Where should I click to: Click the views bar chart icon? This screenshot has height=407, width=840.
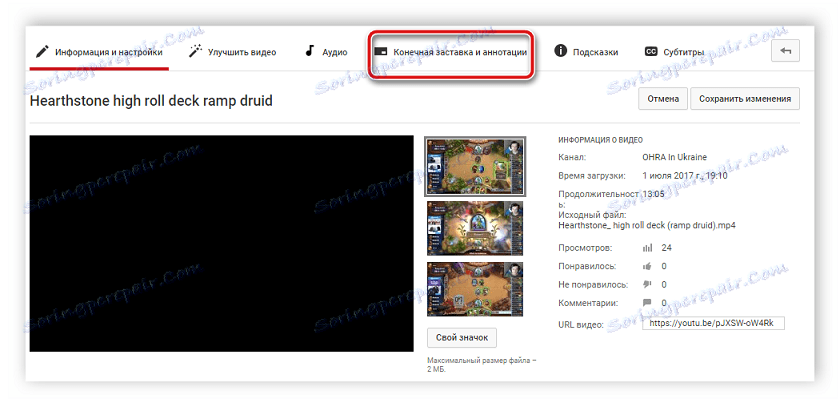[x=648, y=248]
